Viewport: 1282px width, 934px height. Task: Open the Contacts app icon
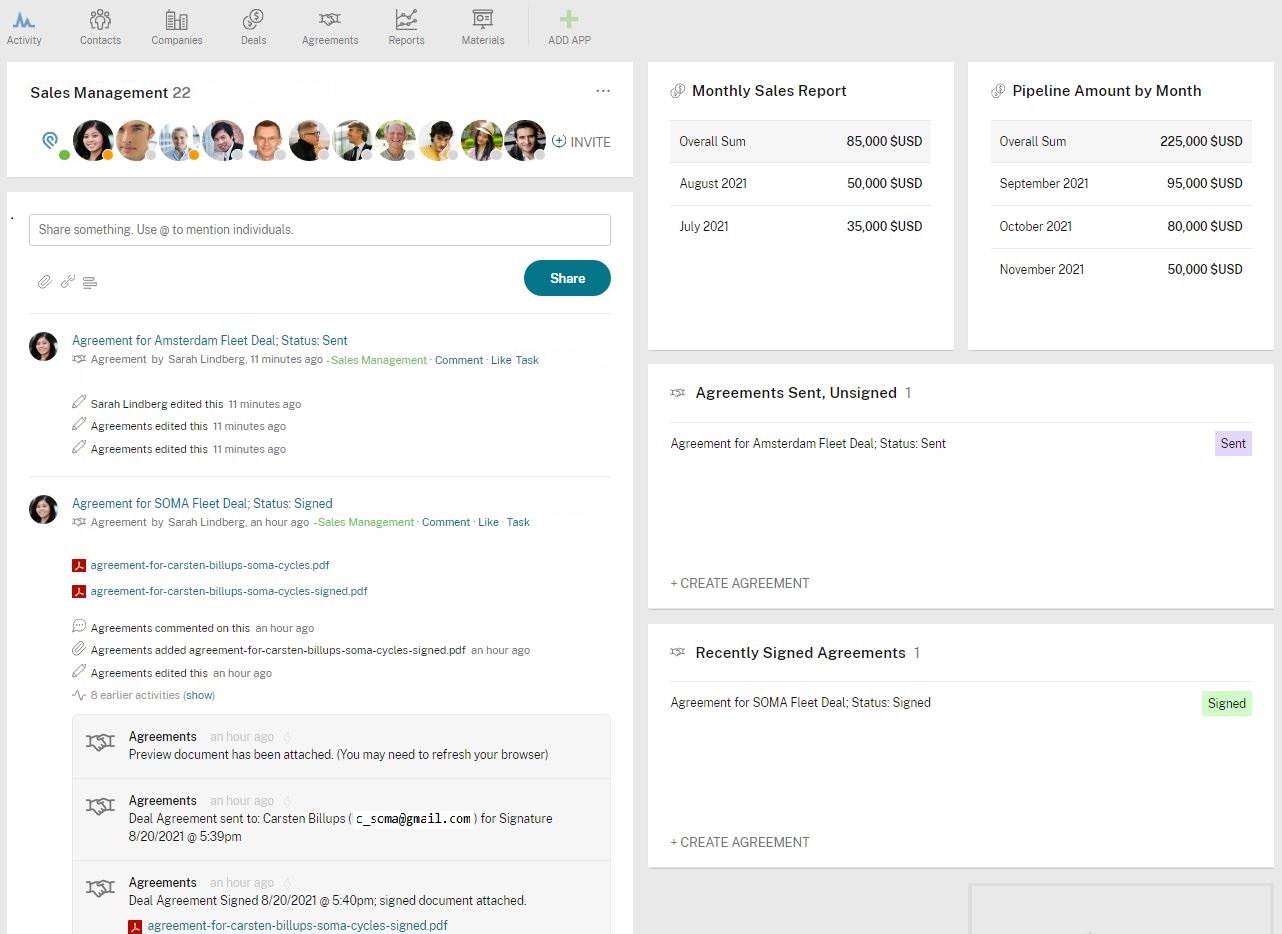[x=100, y=20]
